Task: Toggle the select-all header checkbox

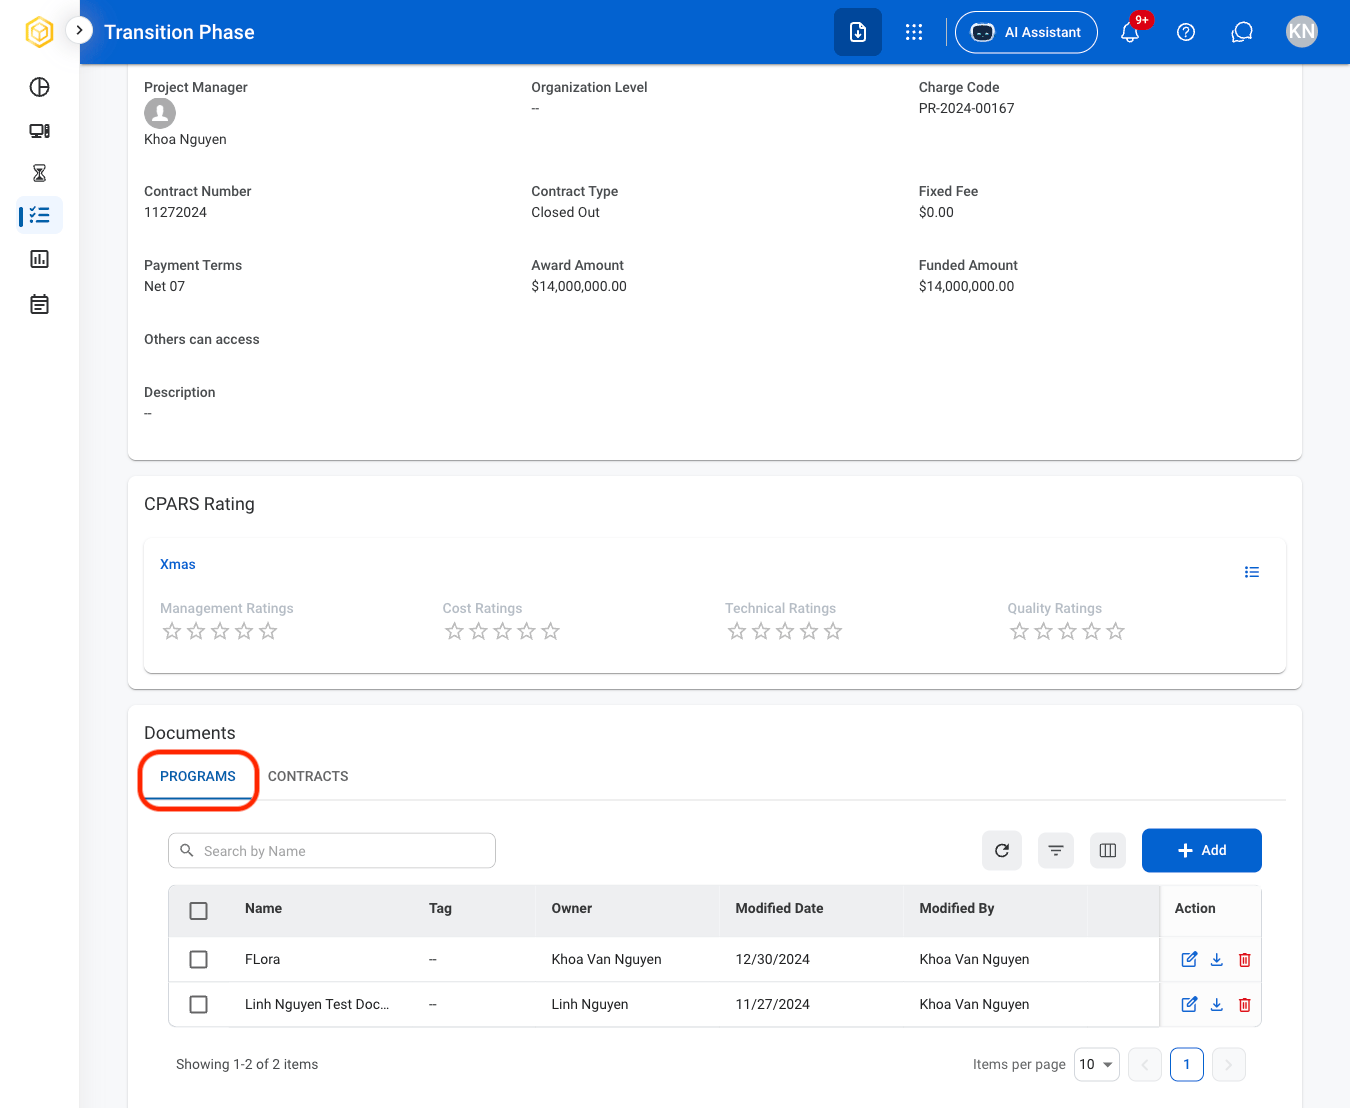Action: [x=199, y=911]
